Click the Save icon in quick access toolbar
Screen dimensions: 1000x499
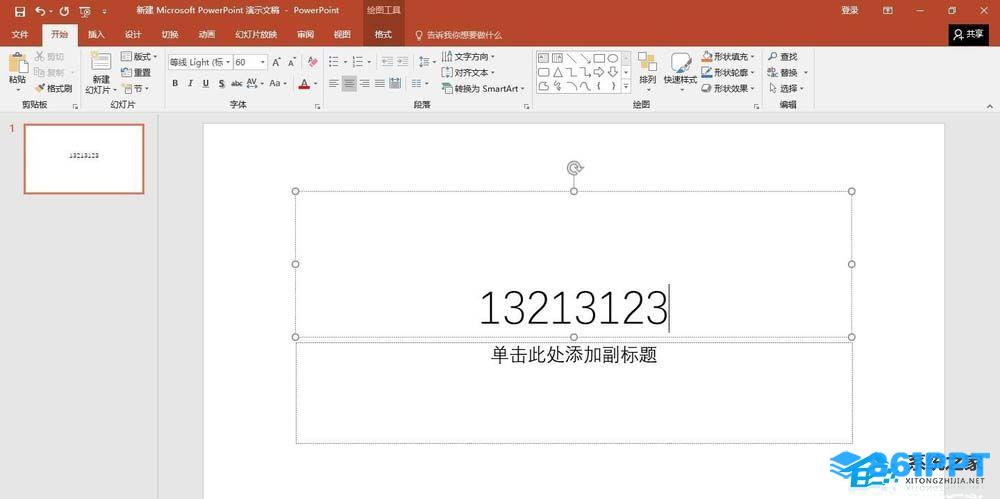[x=20, y=11]
